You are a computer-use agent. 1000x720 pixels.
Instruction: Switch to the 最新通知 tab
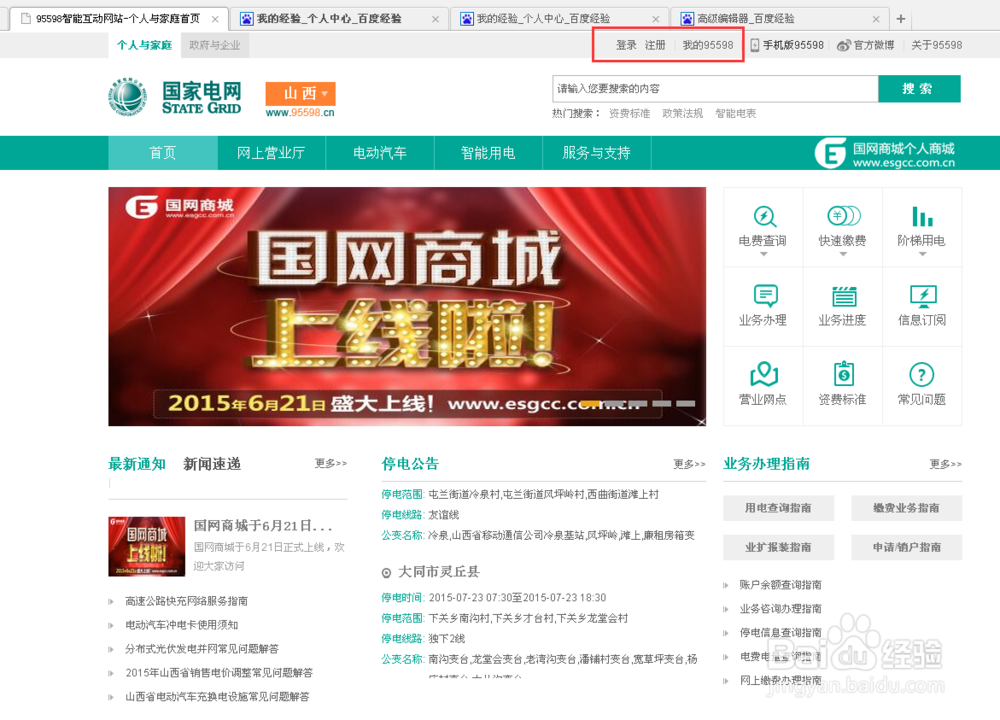point(137,464)
